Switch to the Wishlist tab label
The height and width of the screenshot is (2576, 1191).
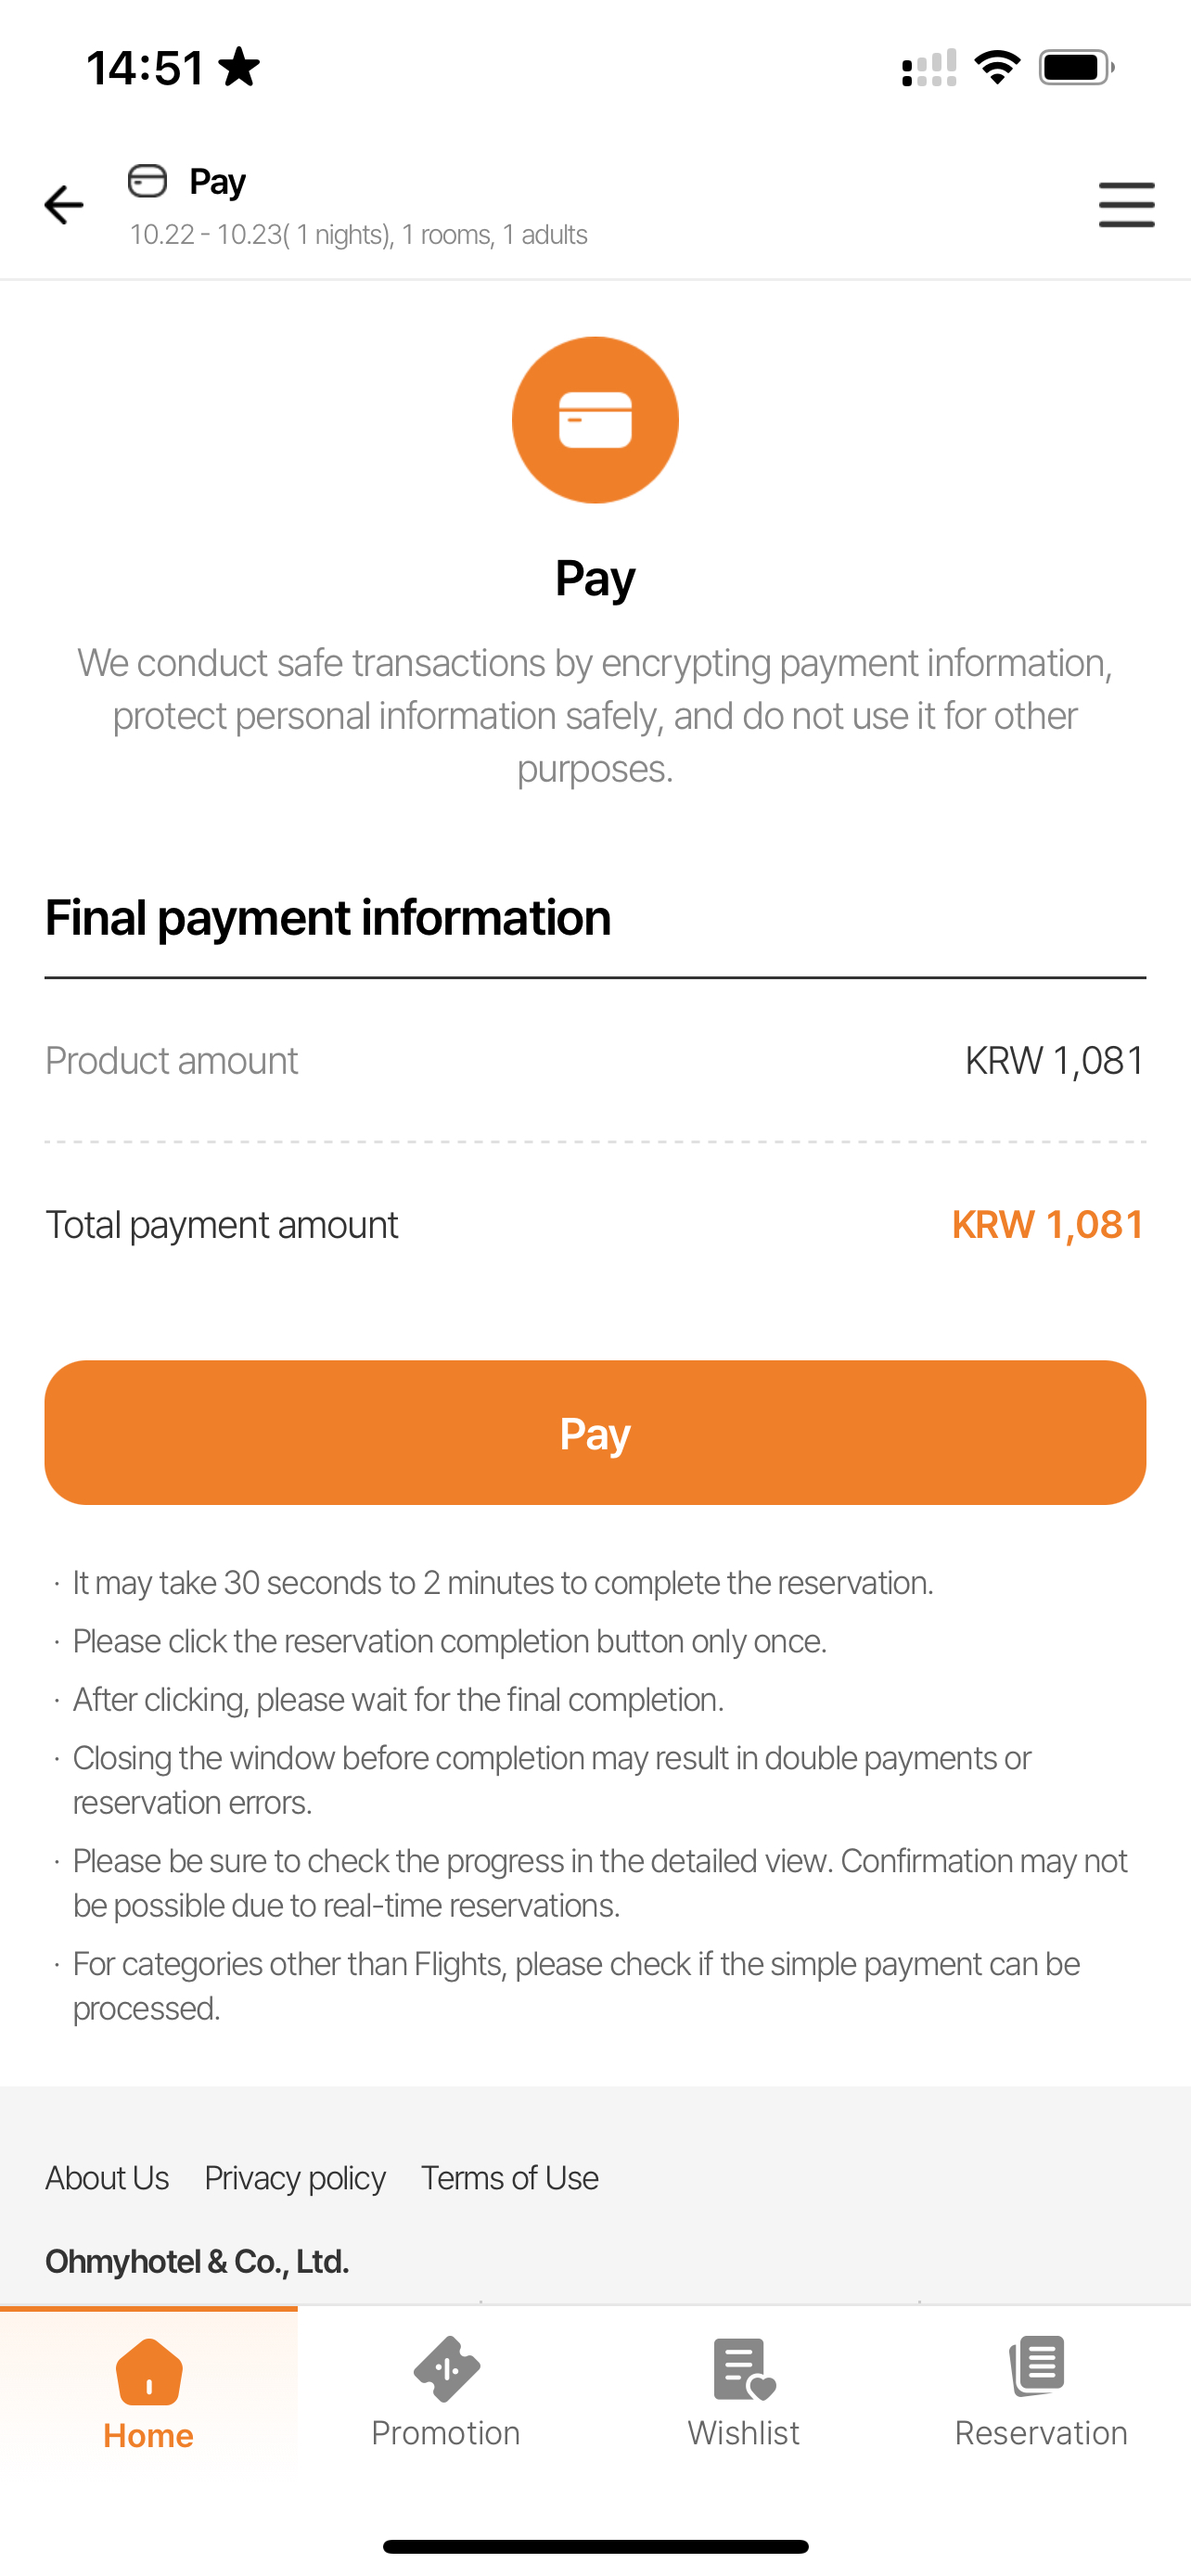click(744, 2433)
